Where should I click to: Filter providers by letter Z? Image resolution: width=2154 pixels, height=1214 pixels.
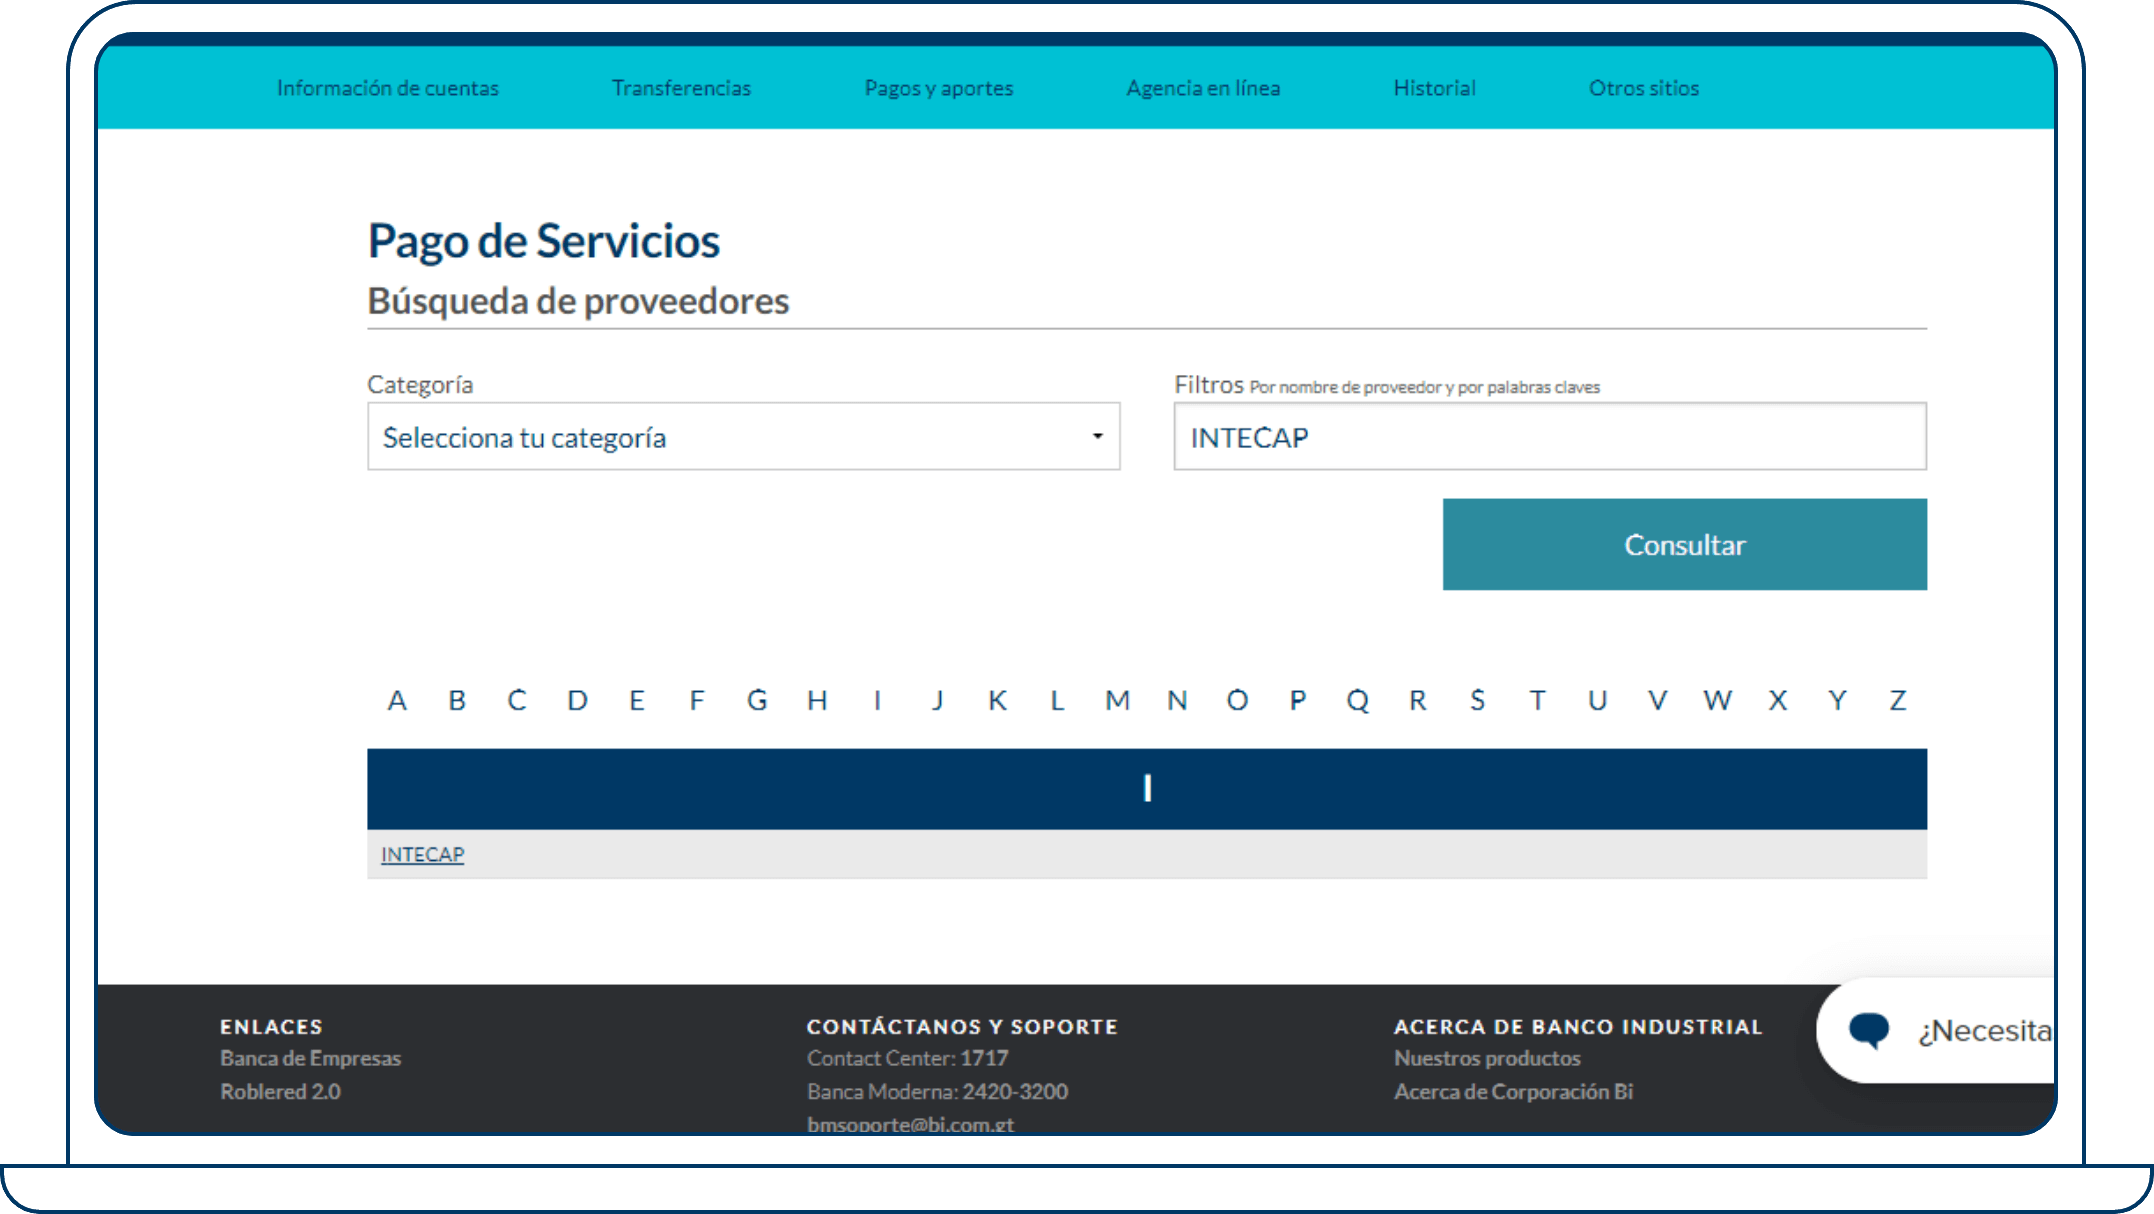(x=1897, y=700)
